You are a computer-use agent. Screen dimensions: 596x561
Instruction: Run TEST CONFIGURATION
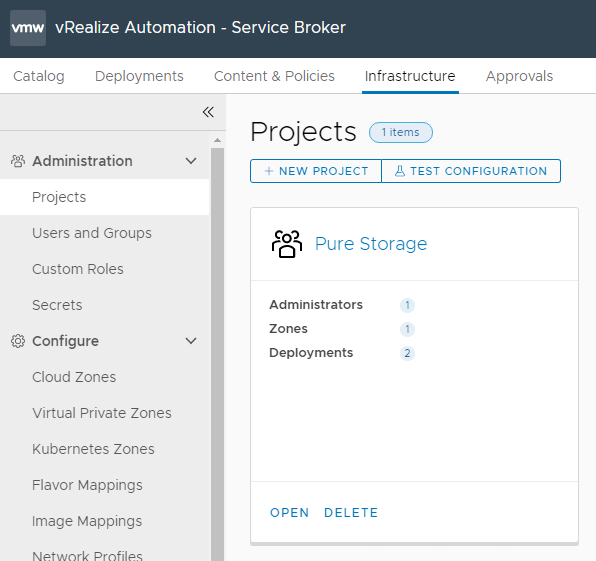471,171
